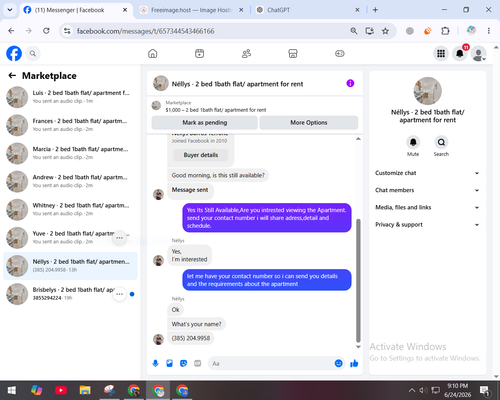
Task: Open the taskbar volume speaker icon
Action: (423, 390)
